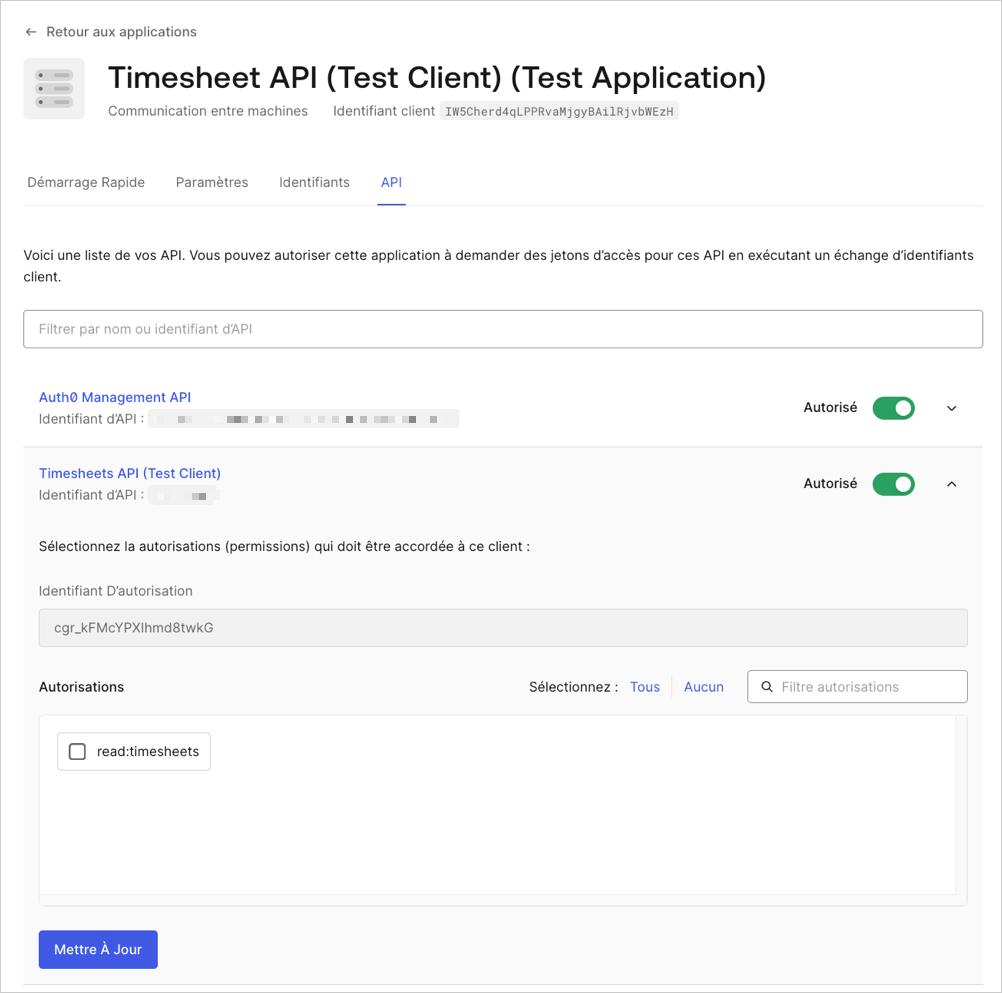This screenshot has height=993, width=1002.
Task: Expand the Auth0 Management API row
Action: [x=952, y=408]
